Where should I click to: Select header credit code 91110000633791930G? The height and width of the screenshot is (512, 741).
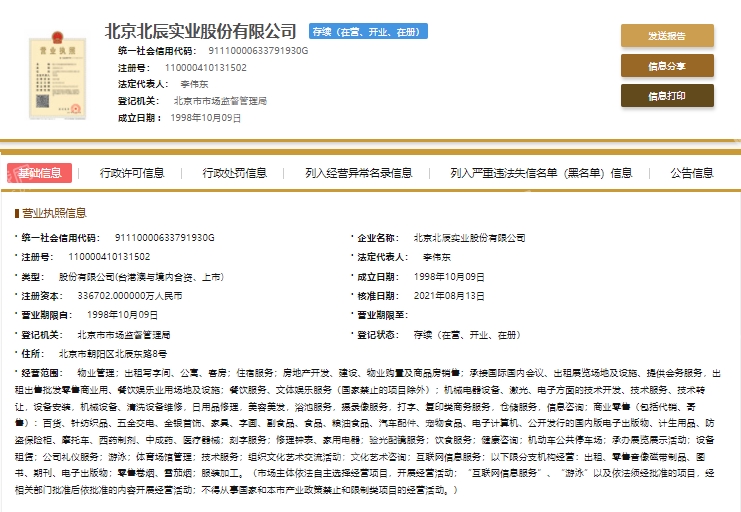(258, 51)
